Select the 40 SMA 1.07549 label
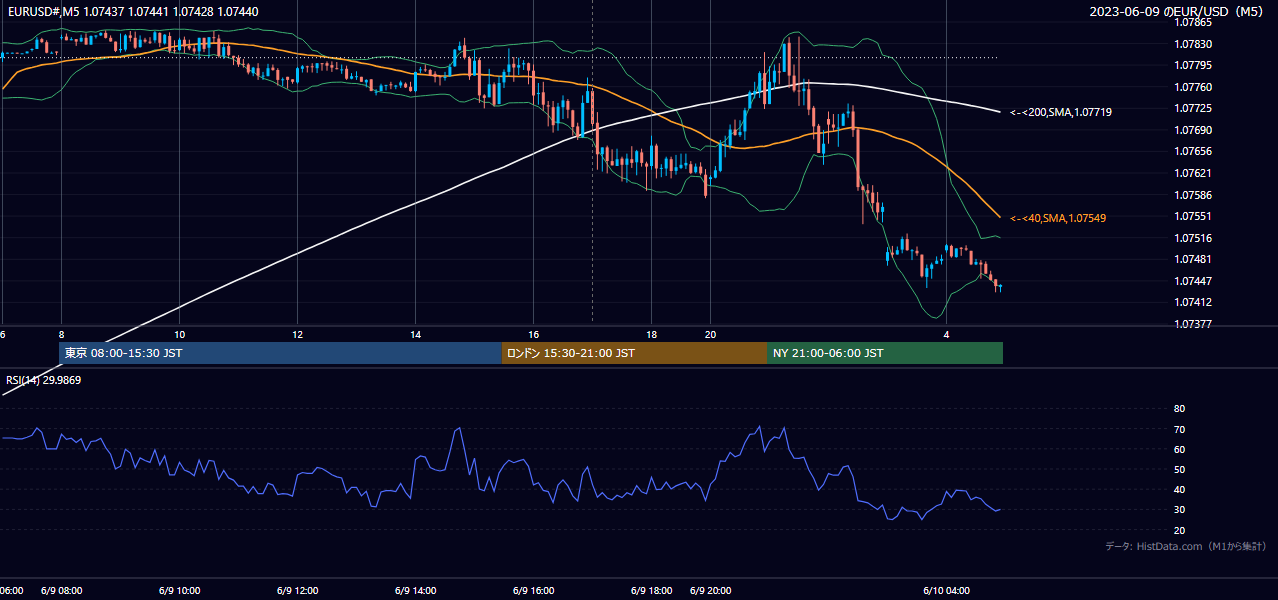Image resolution: width=1278 pixels, height=600 pixels. [x=1058, y=218]
